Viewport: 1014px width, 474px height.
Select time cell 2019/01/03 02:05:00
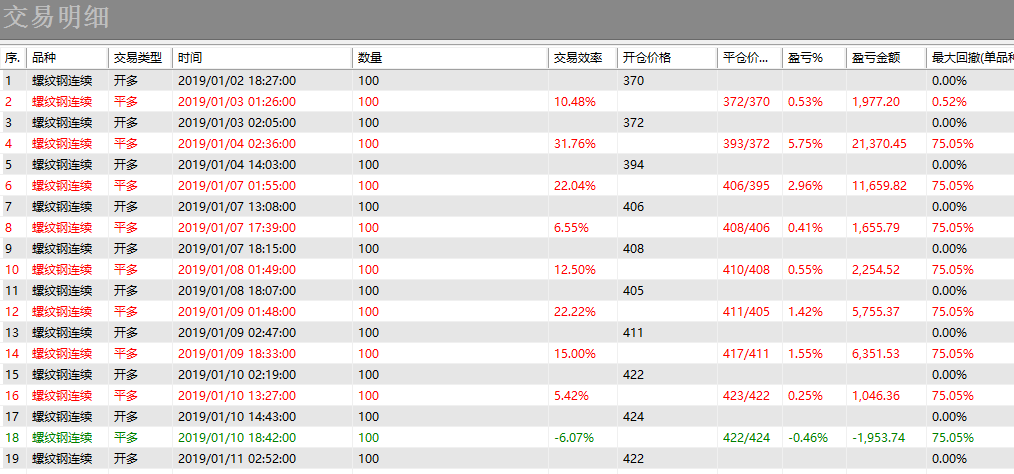click(x=237, y=123)
